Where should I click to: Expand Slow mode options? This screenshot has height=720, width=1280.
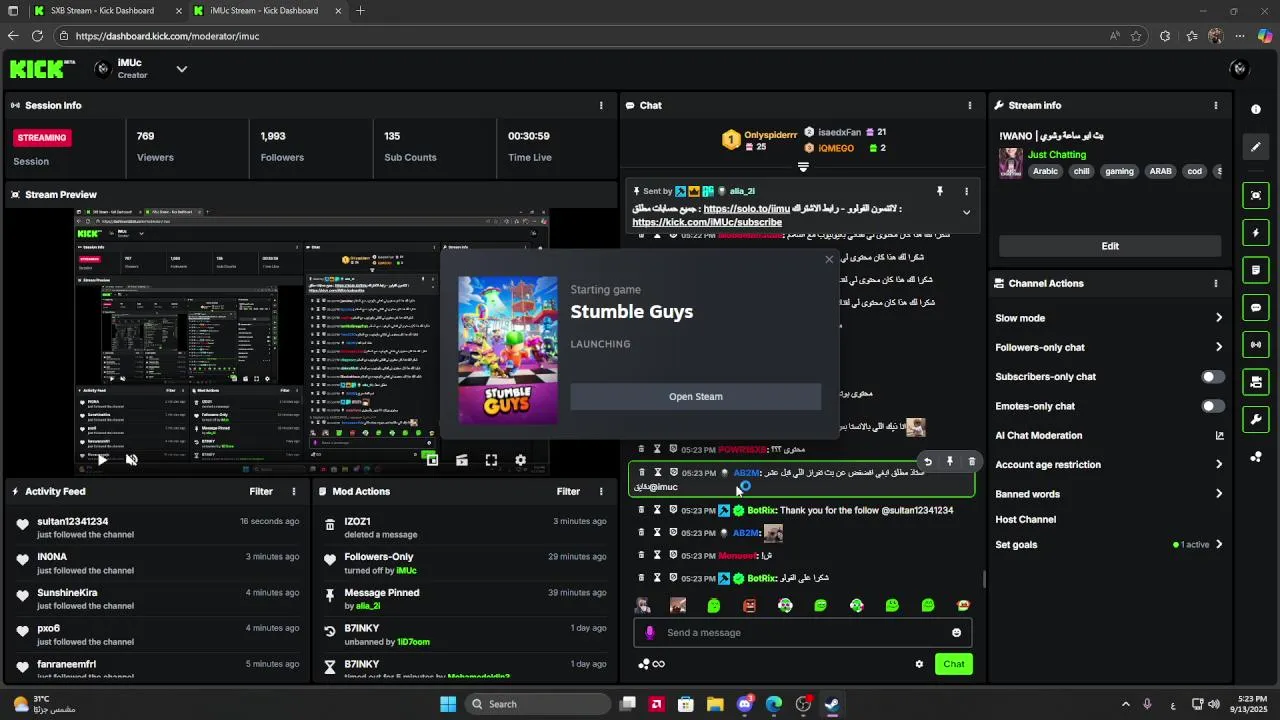(x=1219, y=318)
